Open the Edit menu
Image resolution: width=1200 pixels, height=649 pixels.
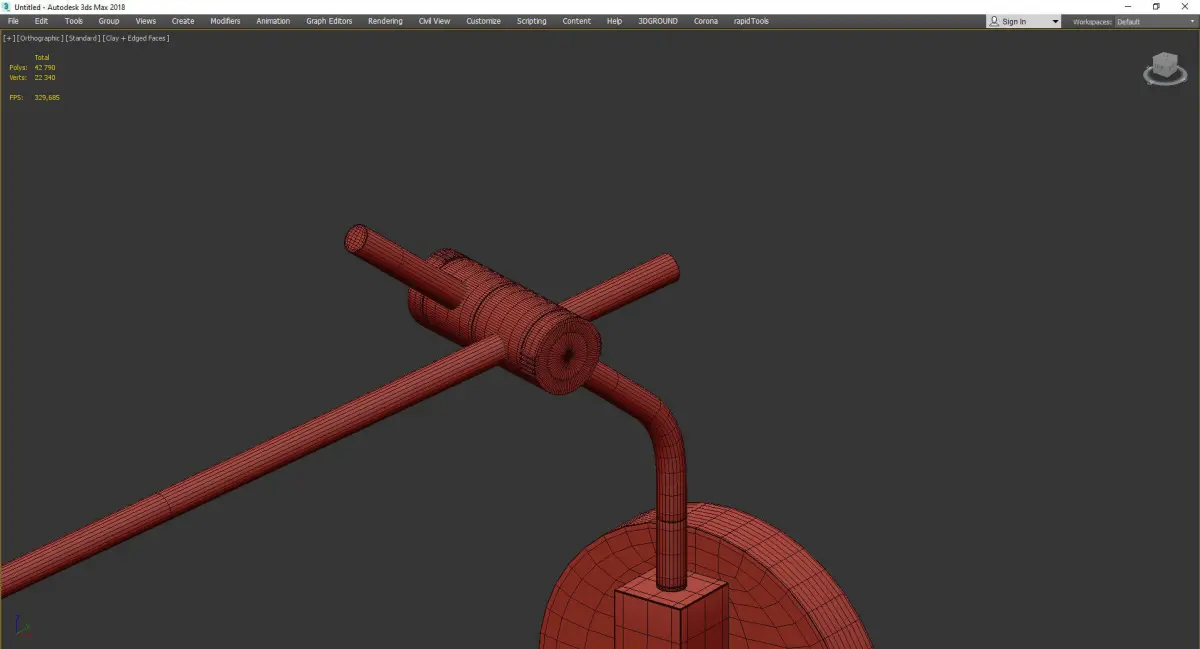click(41, 21)
